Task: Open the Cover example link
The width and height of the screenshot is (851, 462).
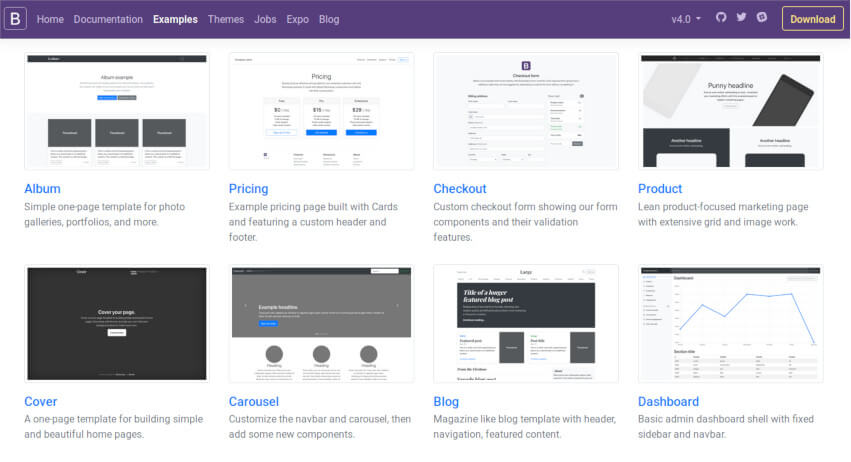Action: click(x=41, y=402)
